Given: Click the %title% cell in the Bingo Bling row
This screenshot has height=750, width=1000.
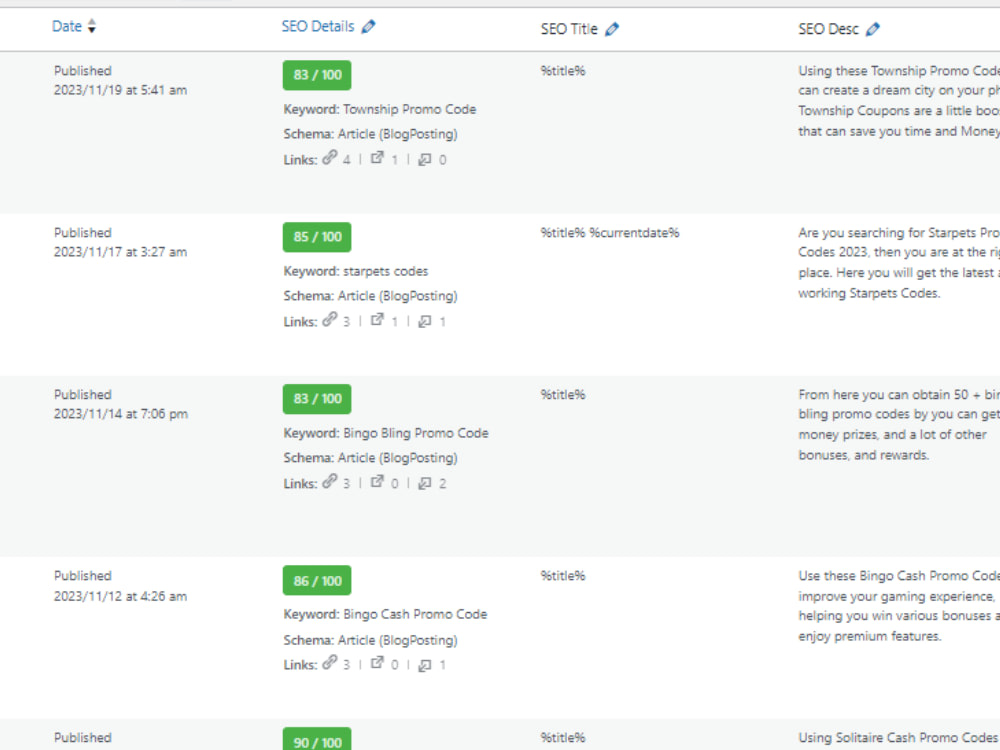Looking at the screenshot, I should point(562,395).
